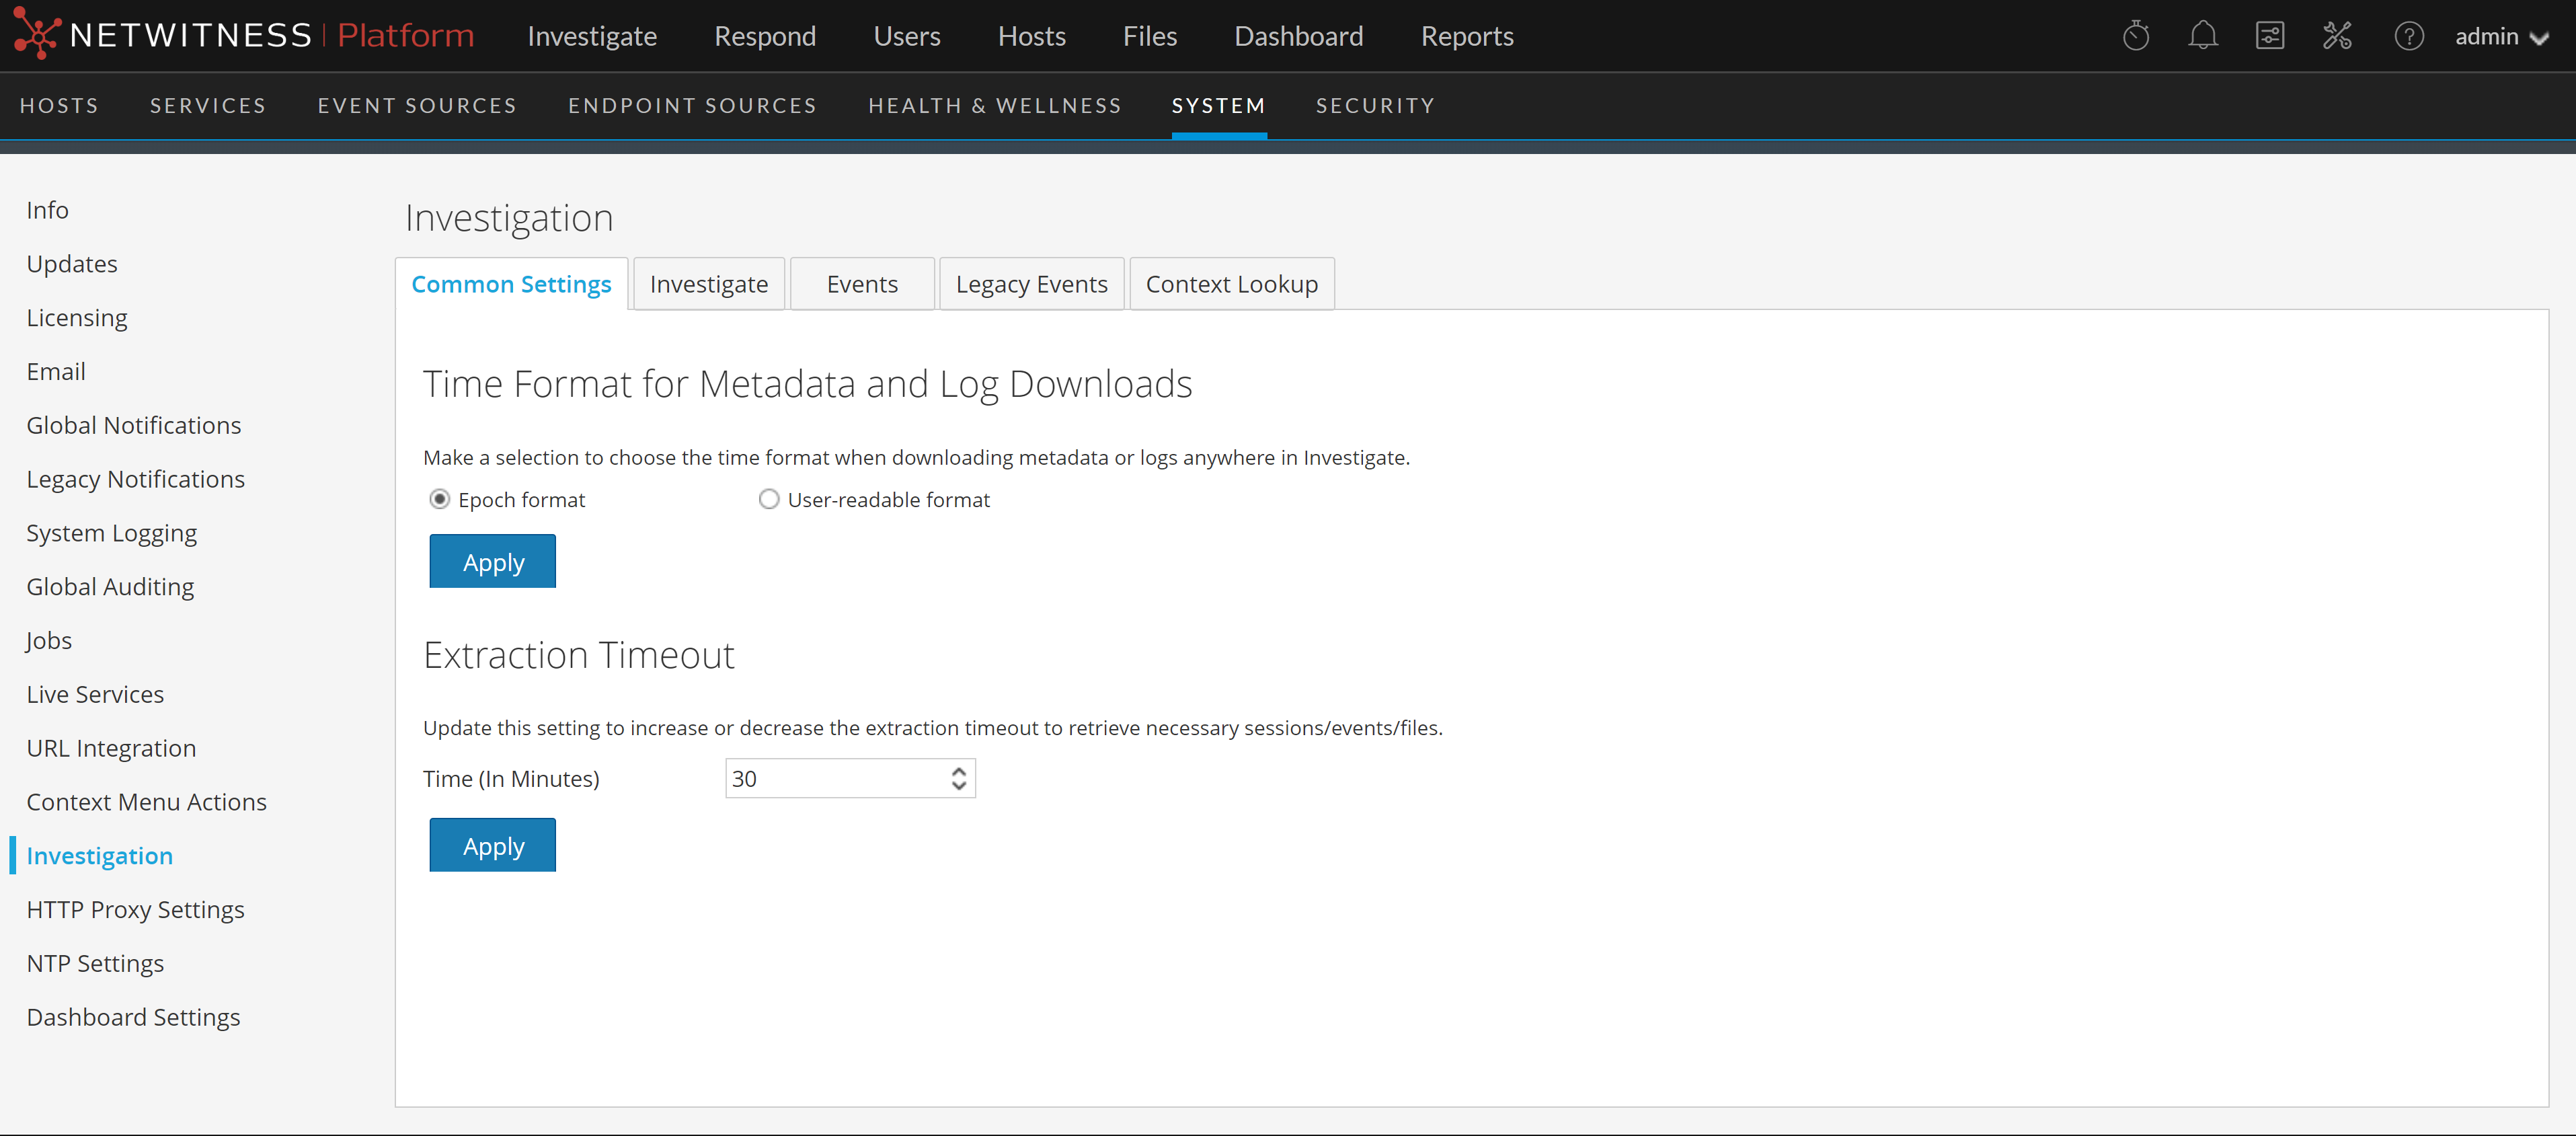Select the User-readable format option
Viewport: 2576px width, 1136px height.
[x=768, y=499]
